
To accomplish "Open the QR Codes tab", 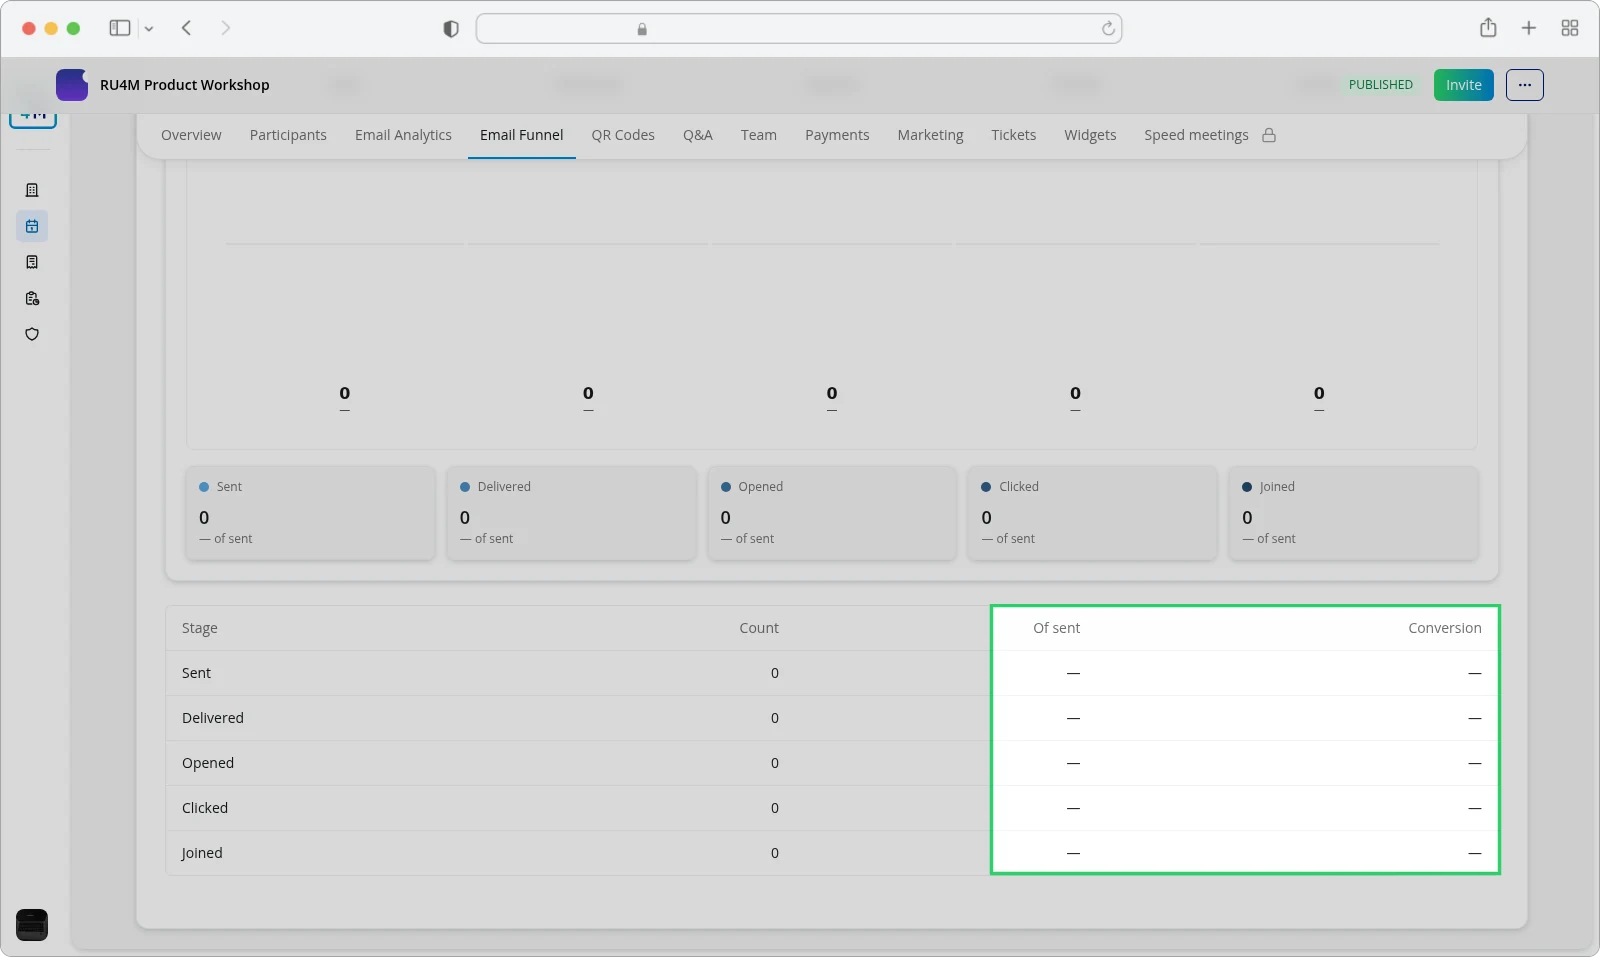I will point(623,135).
